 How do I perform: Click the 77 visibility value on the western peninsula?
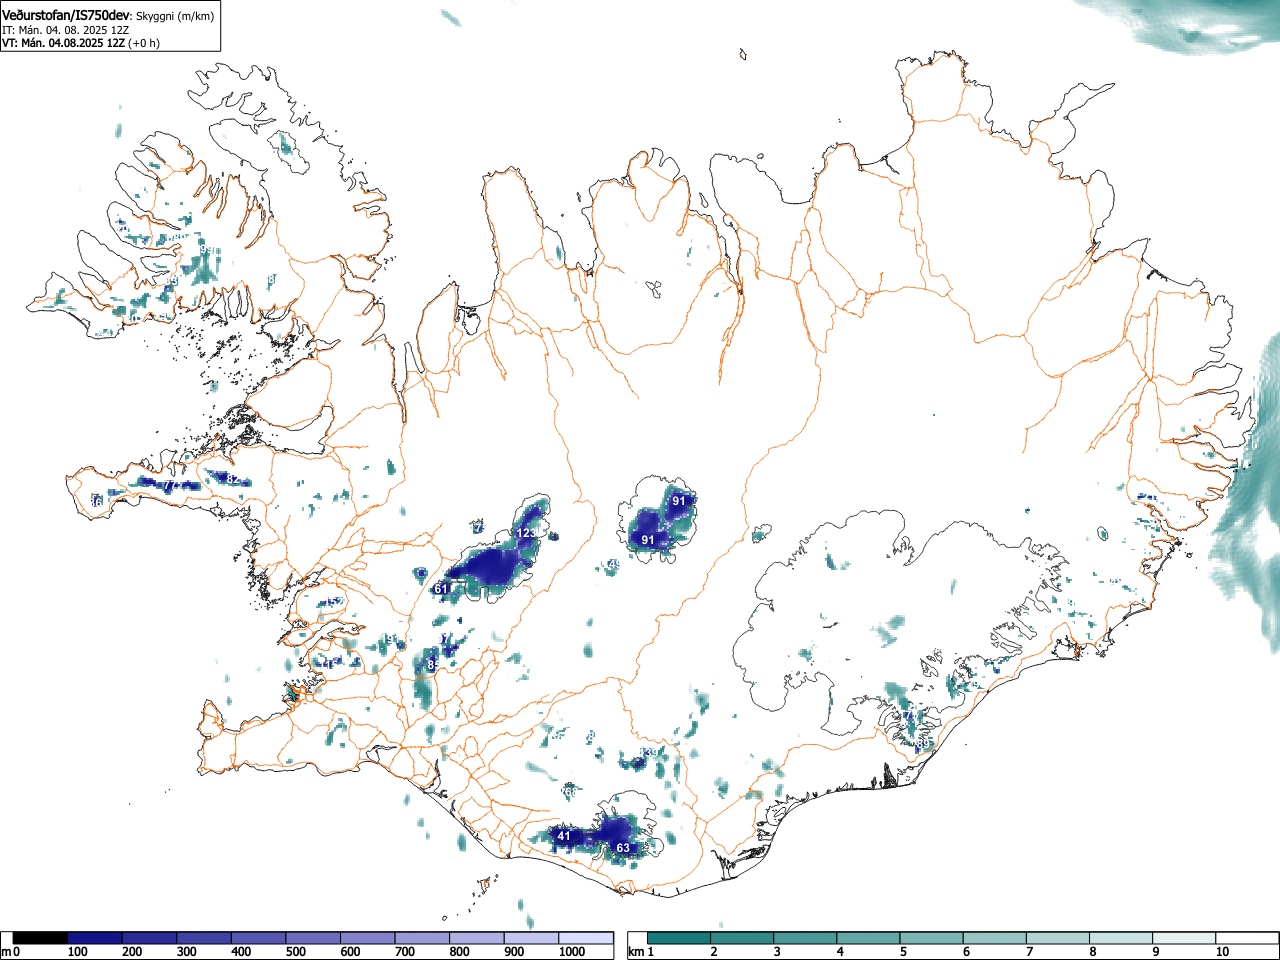tap(171, 486)
